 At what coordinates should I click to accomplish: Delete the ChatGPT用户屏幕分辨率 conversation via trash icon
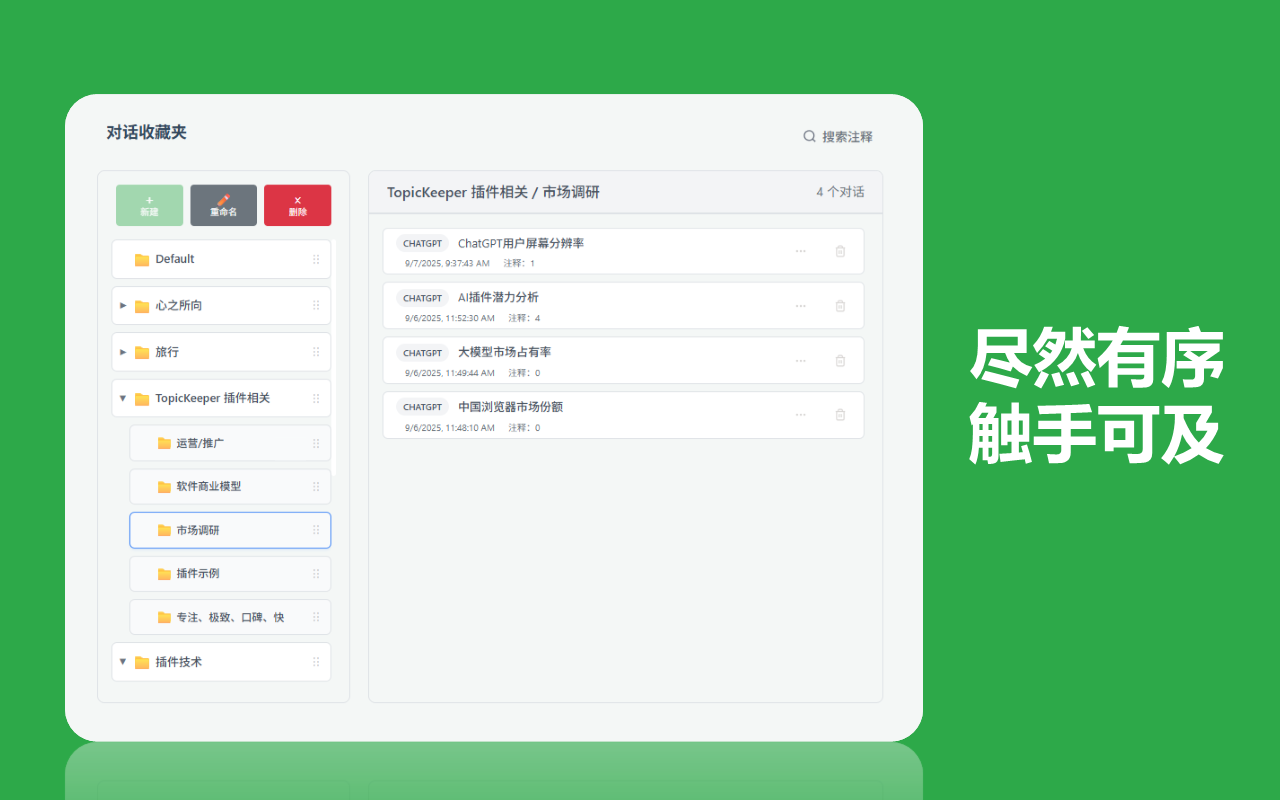pos(840,251)
